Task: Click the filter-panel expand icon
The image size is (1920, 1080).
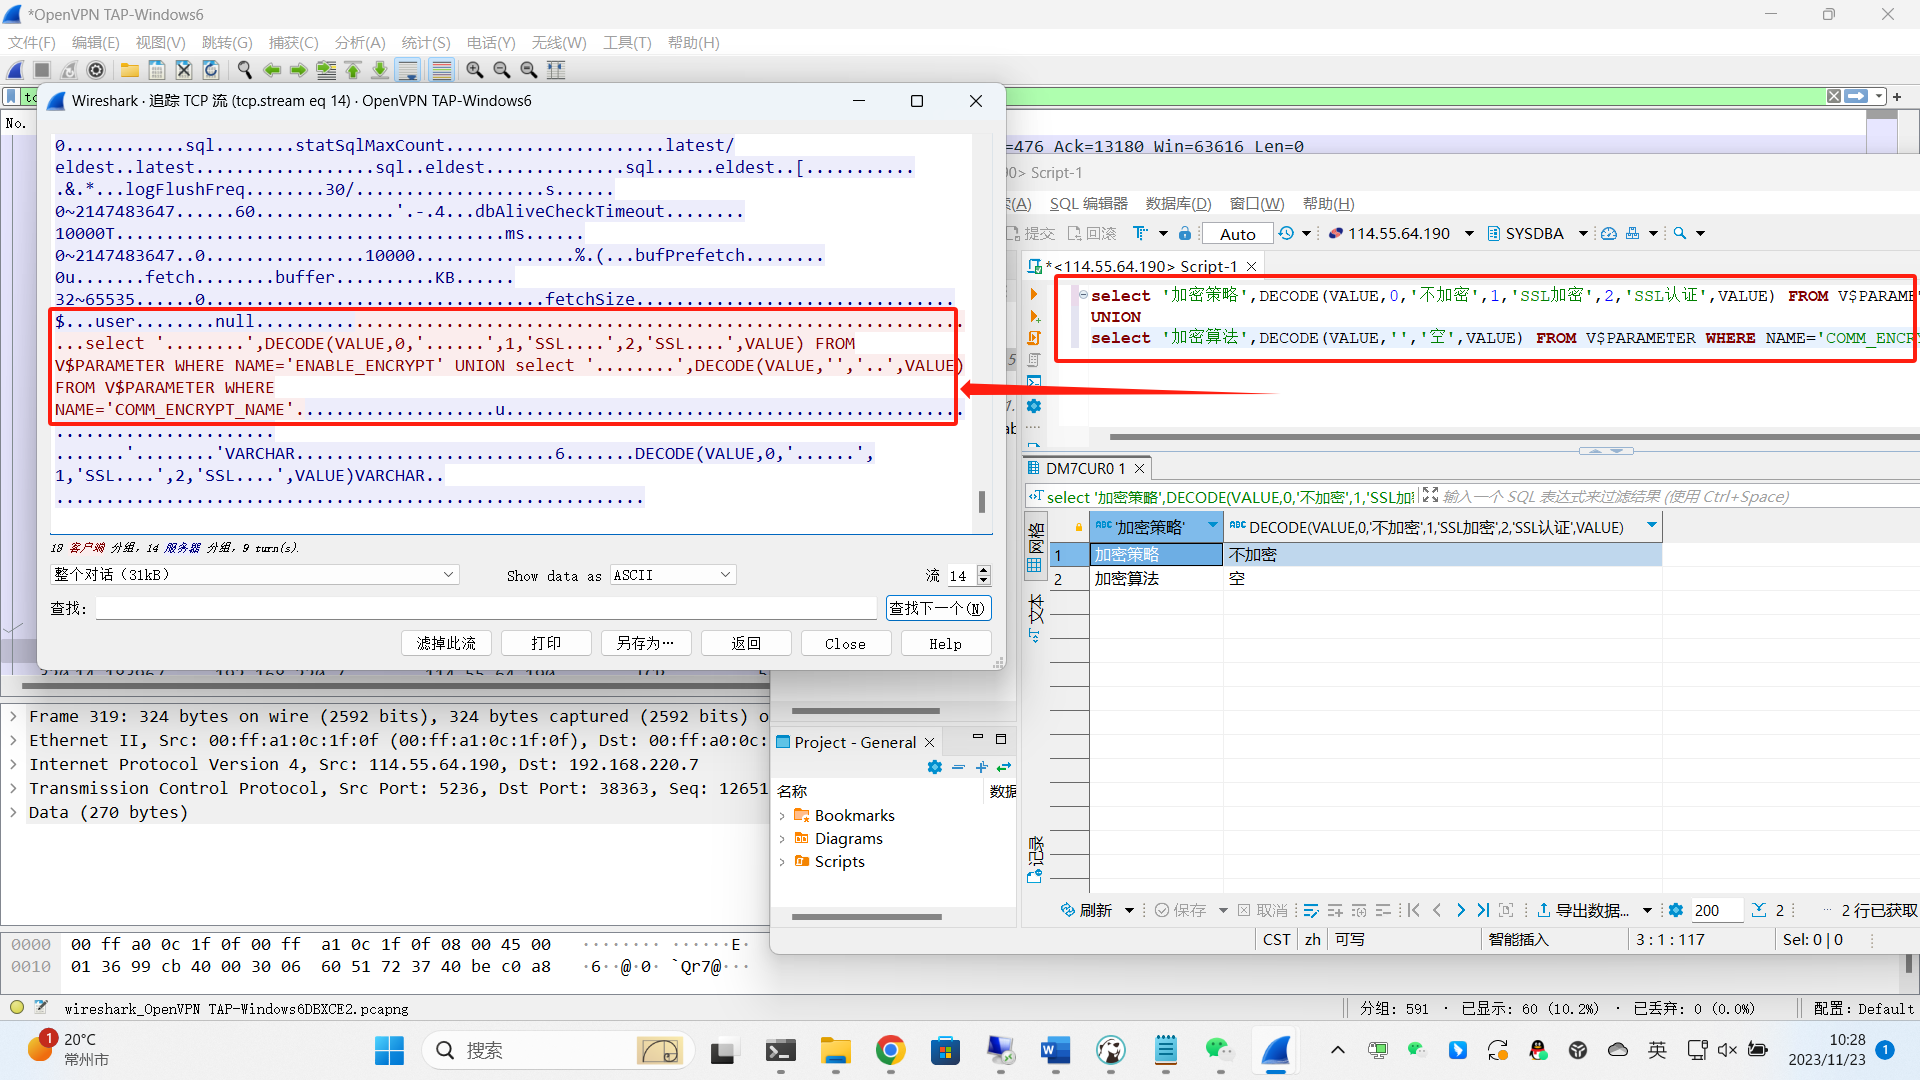Action: point(1430,496)
